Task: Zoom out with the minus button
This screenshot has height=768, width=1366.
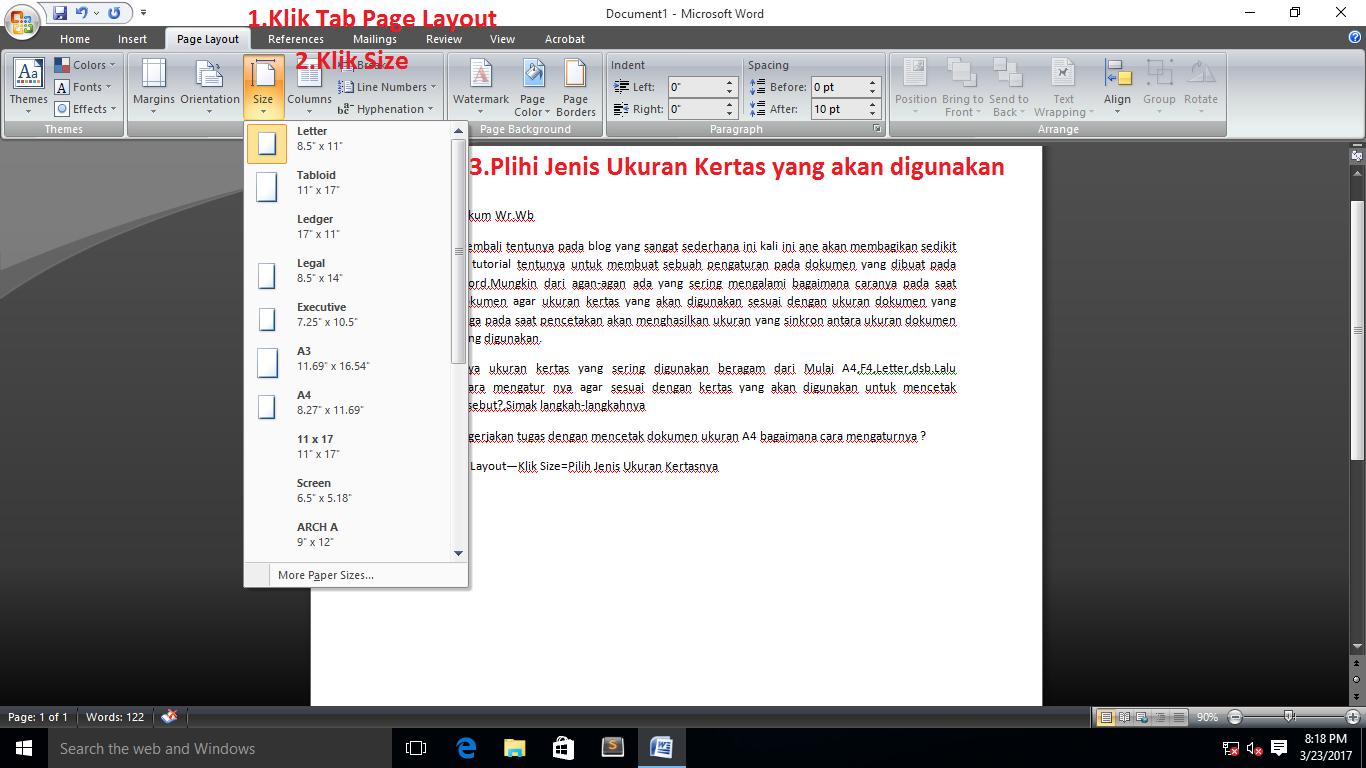Action: pyautogui.click(x=1235, y=717)
